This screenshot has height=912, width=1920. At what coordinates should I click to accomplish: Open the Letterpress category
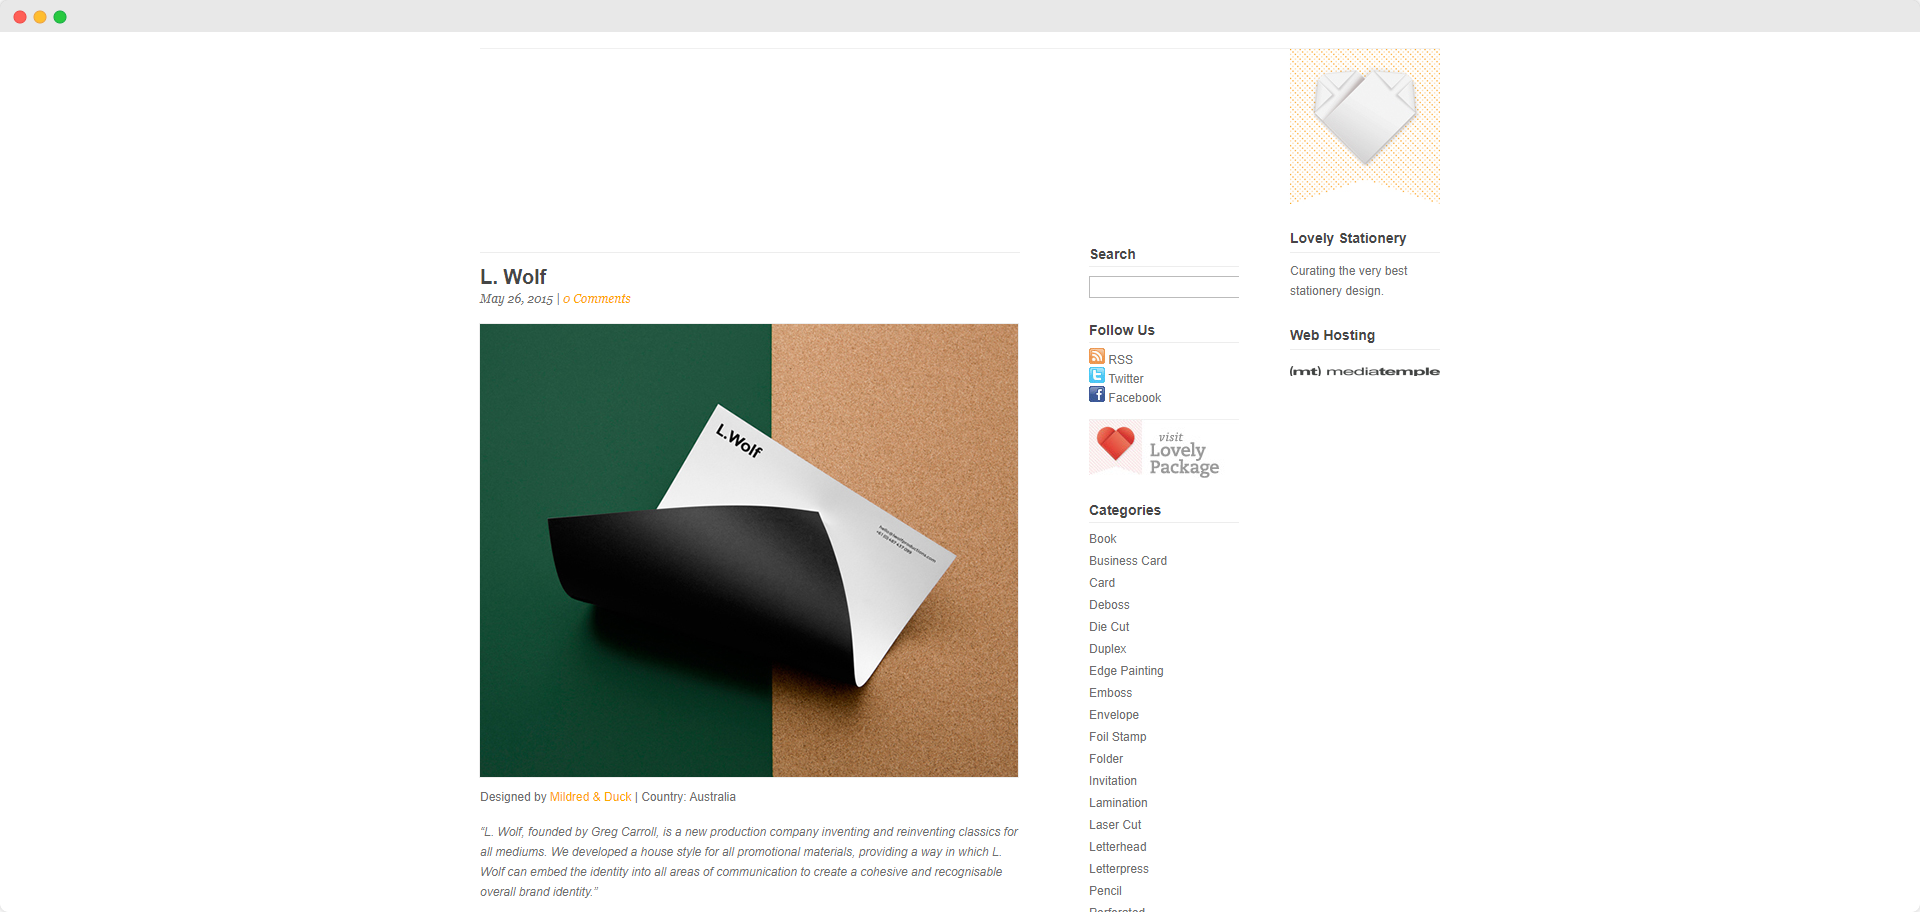click(x=1119, y=869)
